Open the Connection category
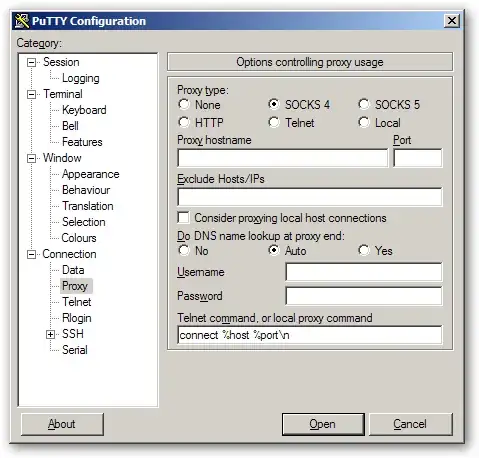479x458 pixels. tap(69, 254)
